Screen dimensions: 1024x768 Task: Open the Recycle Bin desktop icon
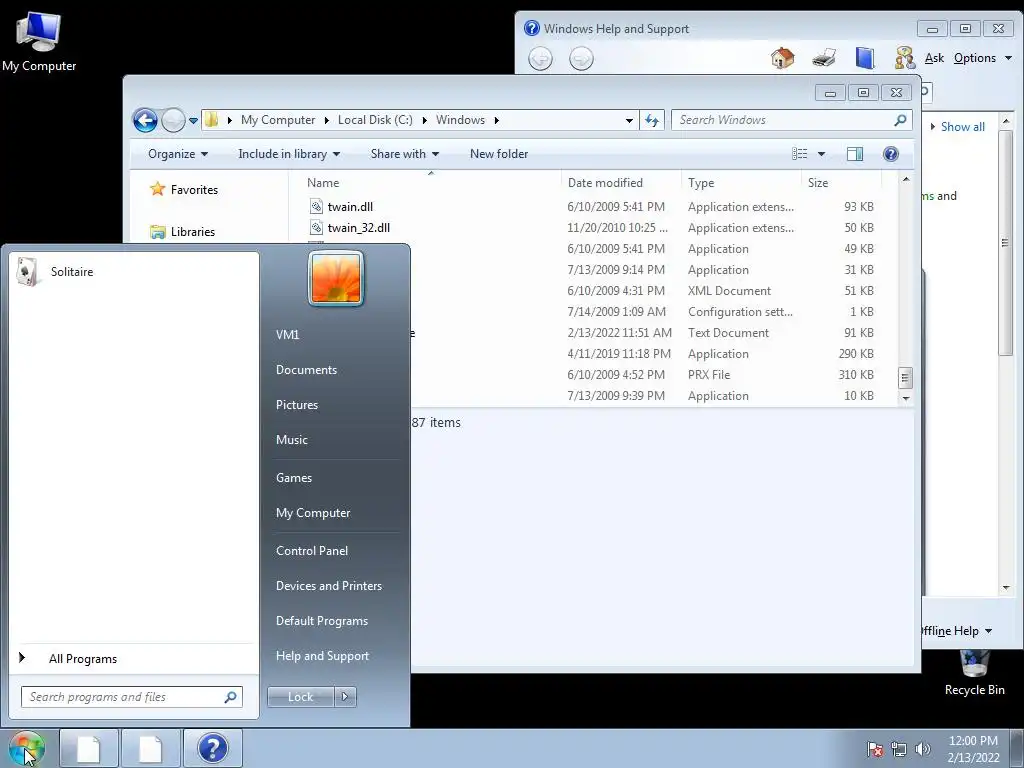(974, 673)
